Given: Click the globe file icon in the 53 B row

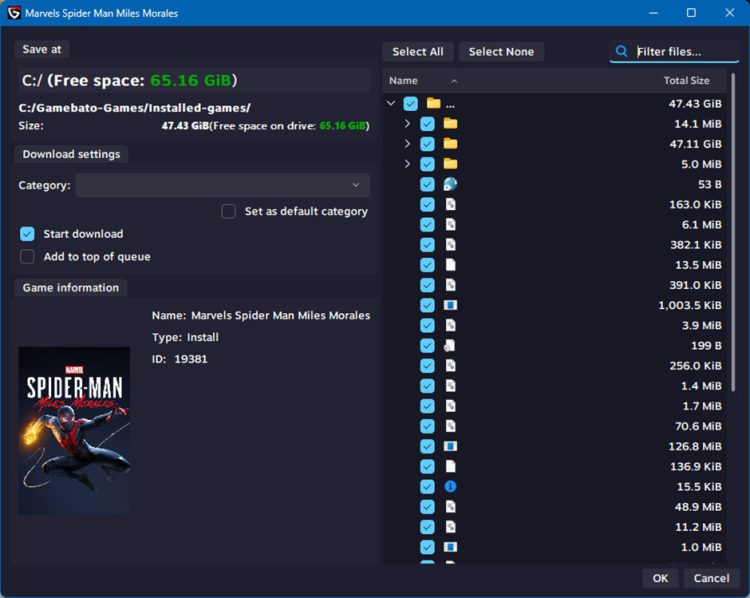Looking at the screenshot, I should [x=450, y=184].
